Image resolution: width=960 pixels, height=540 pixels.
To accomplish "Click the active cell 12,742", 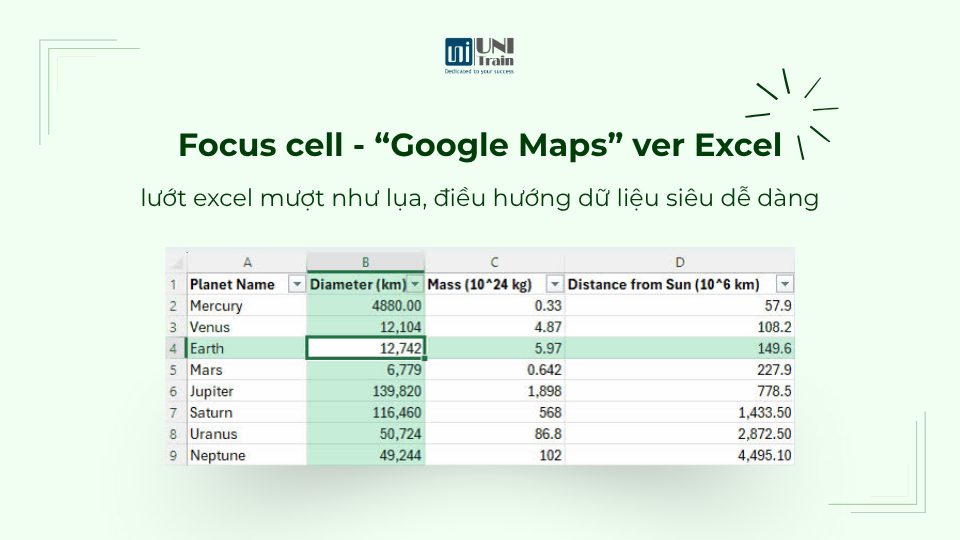I will pos(366,348).
